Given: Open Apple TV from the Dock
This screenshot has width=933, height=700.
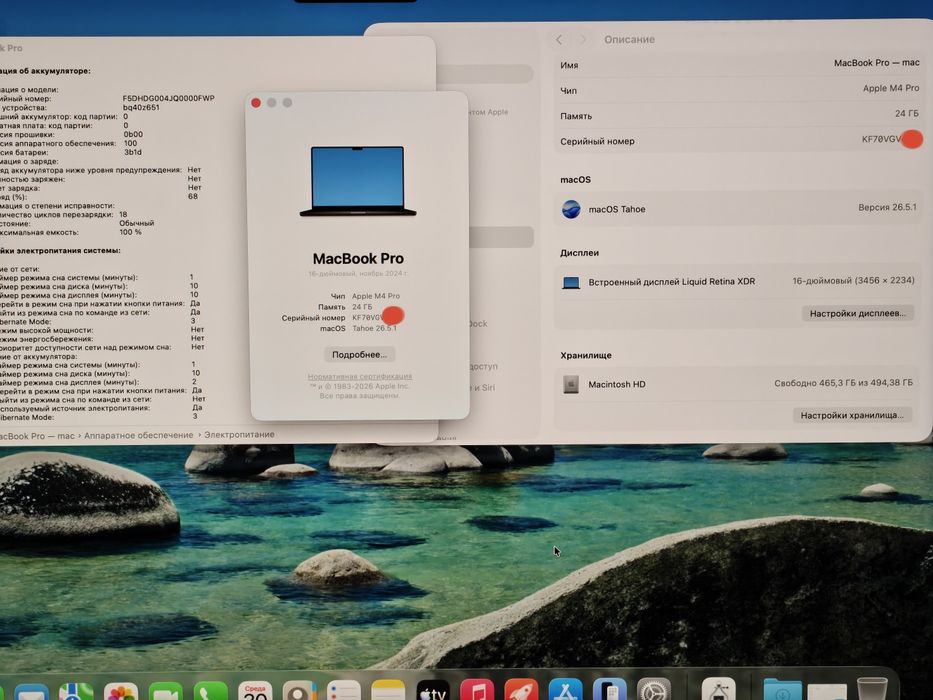Looking at the screenshot, I should pyautogui.click(x=433, y=690).
